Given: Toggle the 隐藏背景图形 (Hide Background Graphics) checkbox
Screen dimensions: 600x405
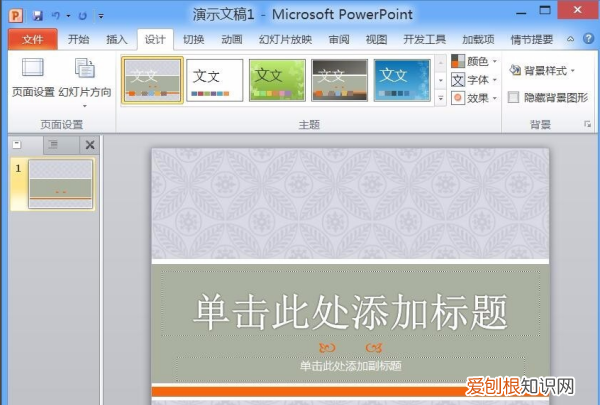Looking at the screenshot, I should pos(514,97).
